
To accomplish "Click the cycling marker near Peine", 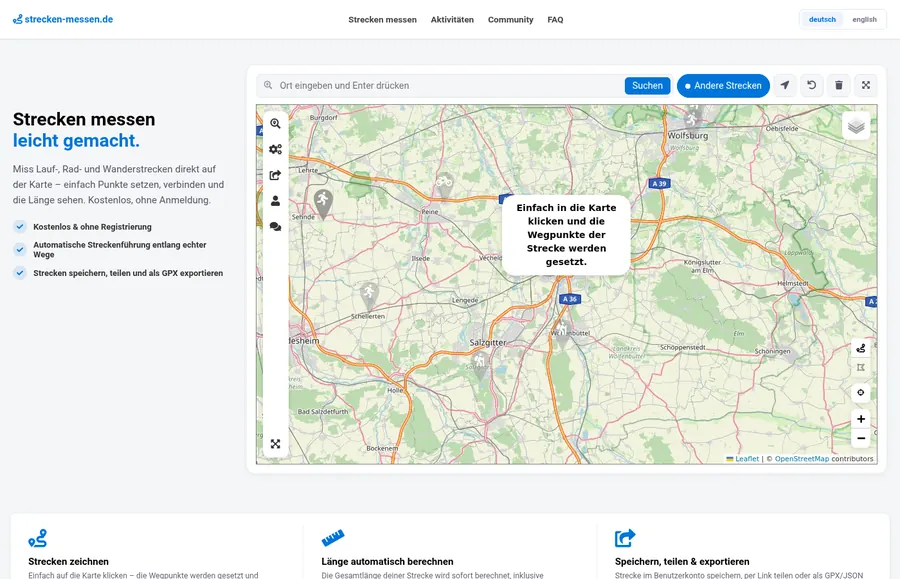I will [x=444, y=185].
